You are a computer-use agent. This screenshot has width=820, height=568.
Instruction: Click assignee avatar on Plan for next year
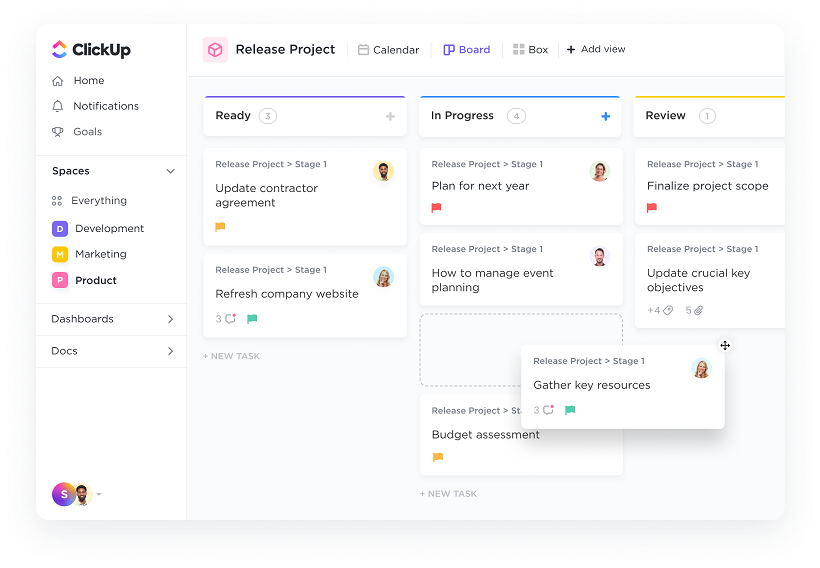tap(599, 171)
